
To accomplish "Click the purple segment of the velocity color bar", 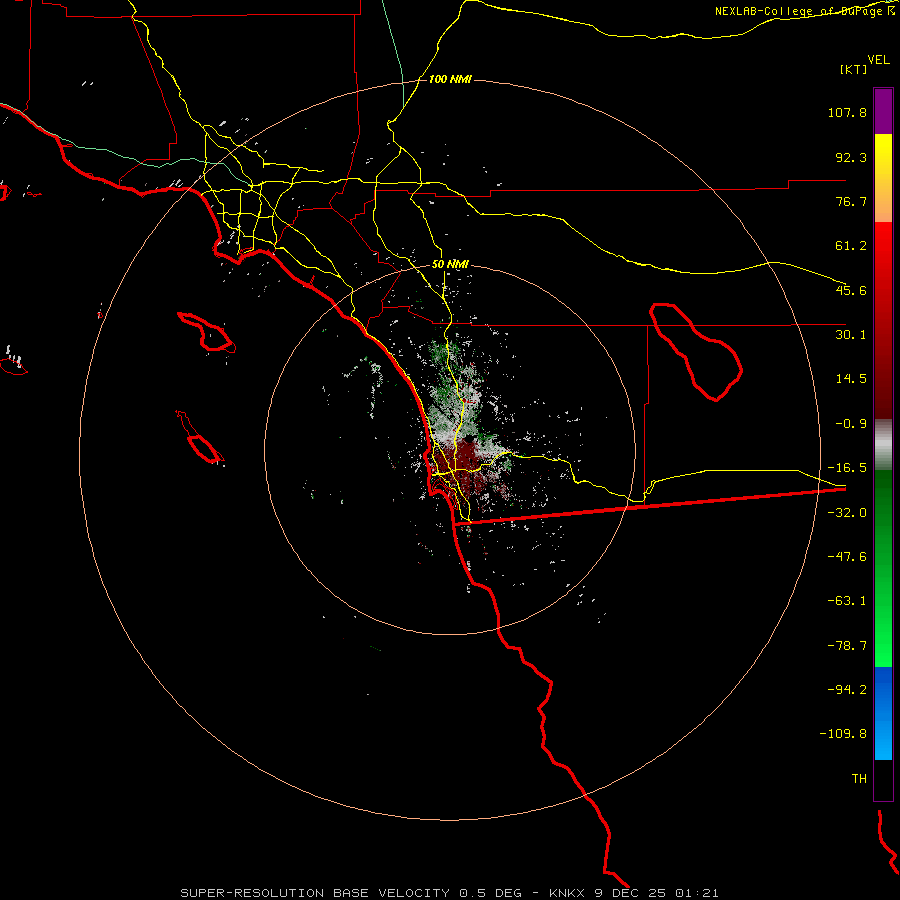I will pyautogui.click(x=883, y=111).
